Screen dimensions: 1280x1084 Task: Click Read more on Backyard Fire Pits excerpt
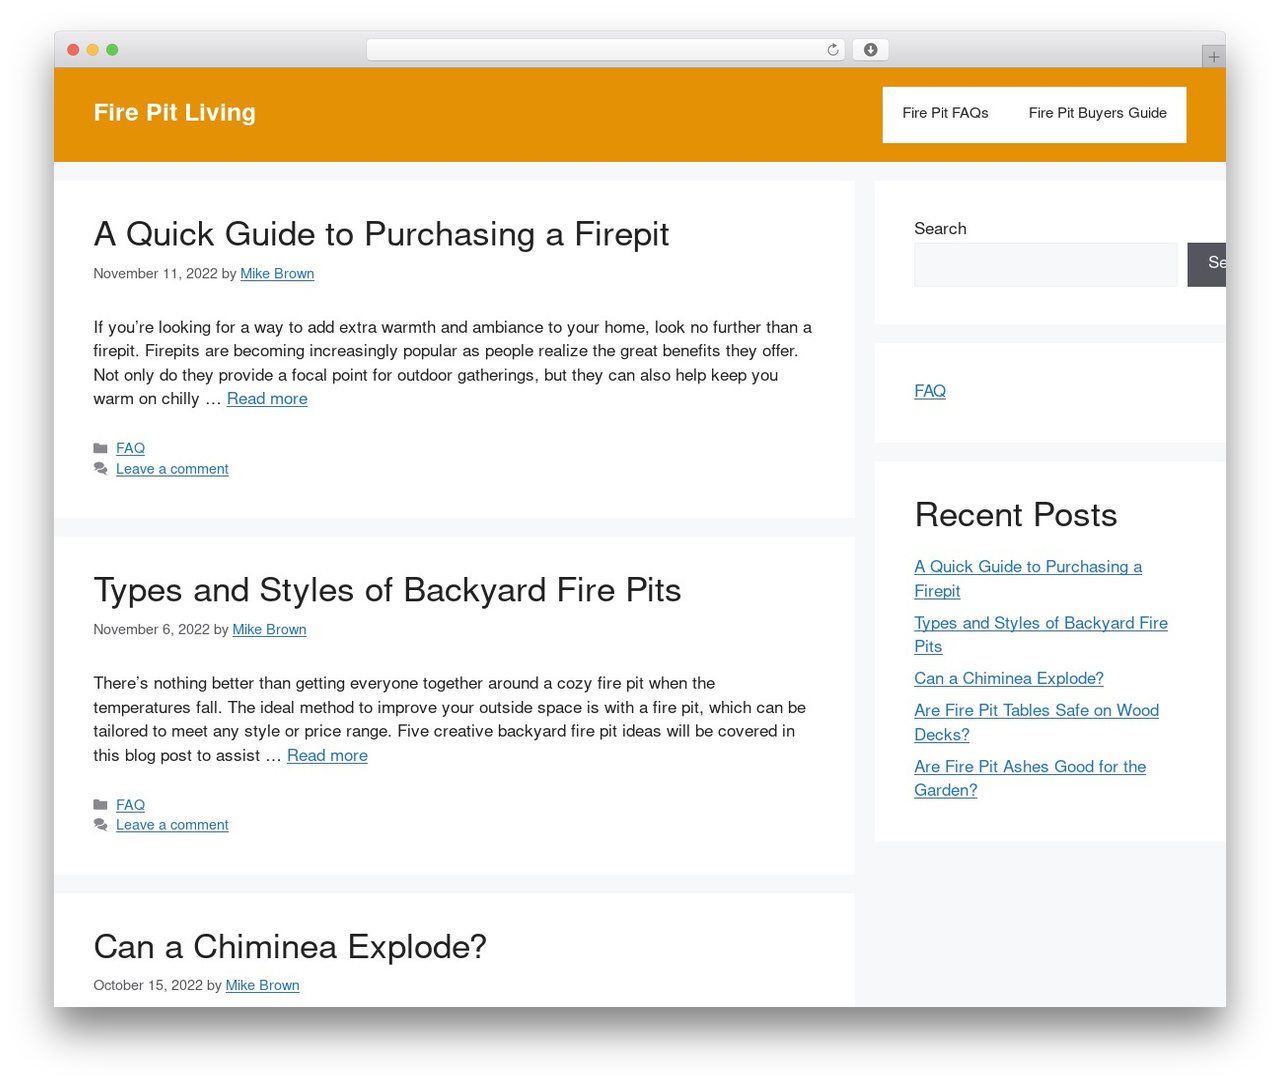tap(327, 756)
